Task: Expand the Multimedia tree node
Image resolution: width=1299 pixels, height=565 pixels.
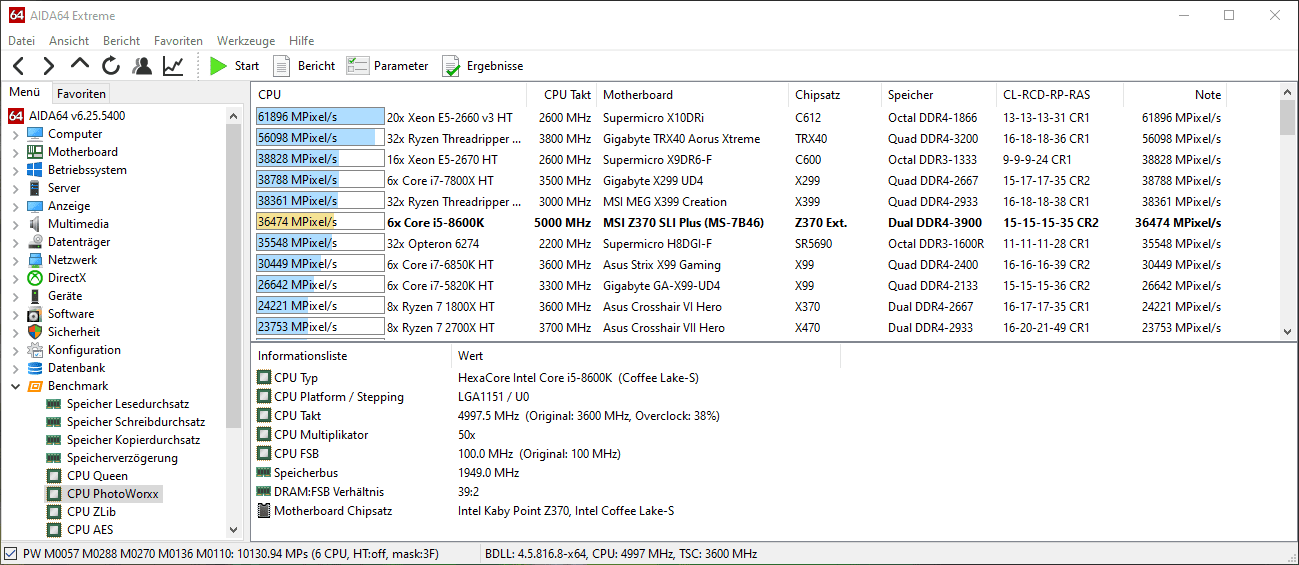Action: pyautogui.click(x=15, y=224)
